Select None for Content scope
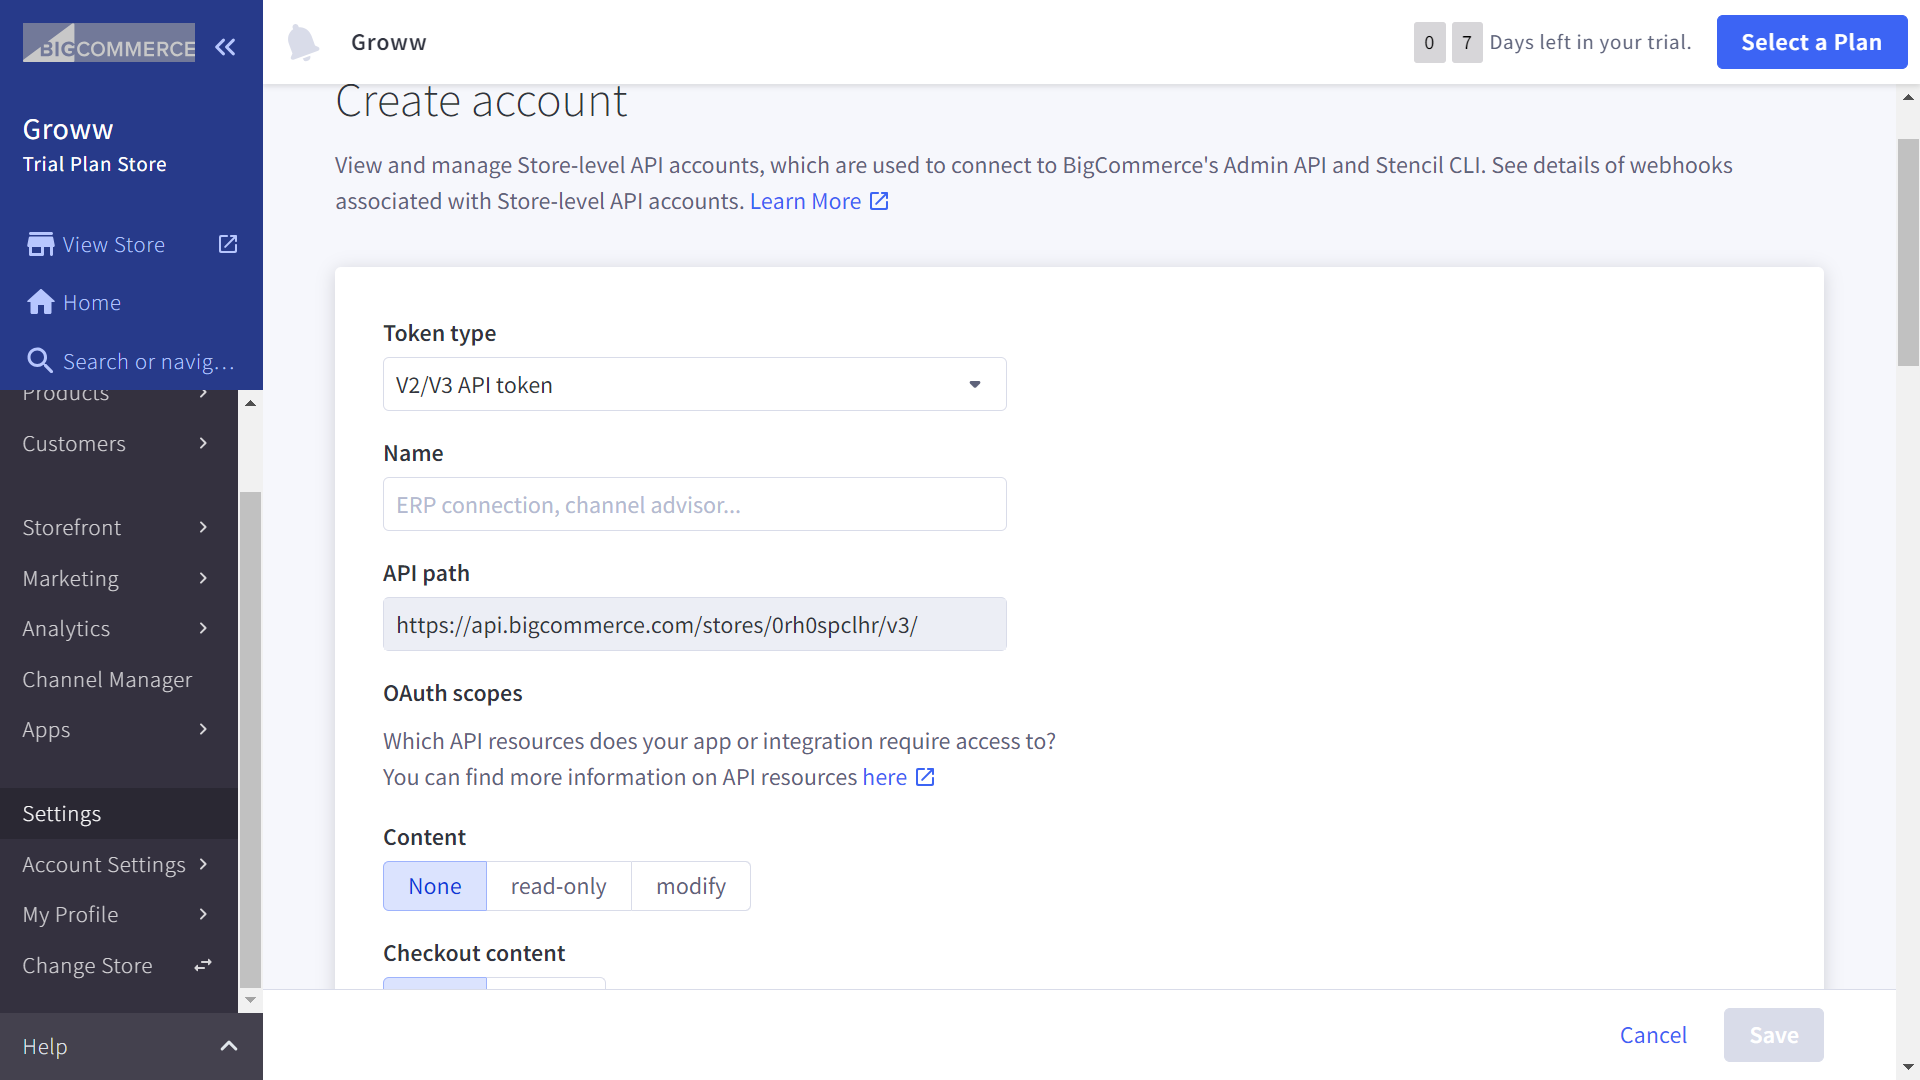This screenshot has width=1920, height=1080. (x=434, y=886)
